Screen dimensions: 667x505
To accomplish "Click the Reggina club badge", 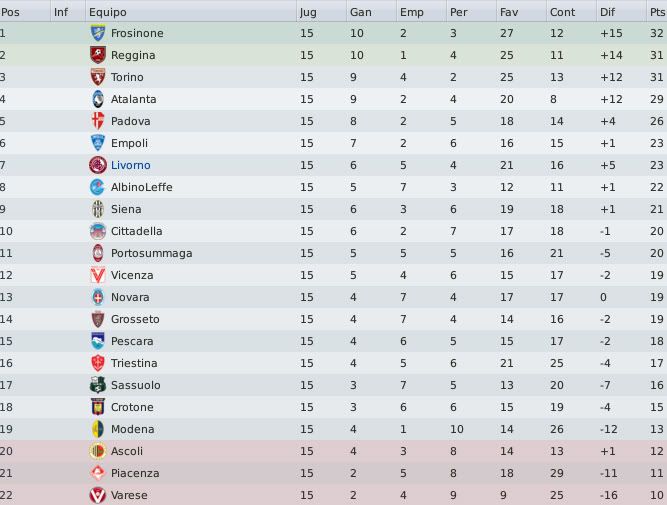I will click(98, 55).
